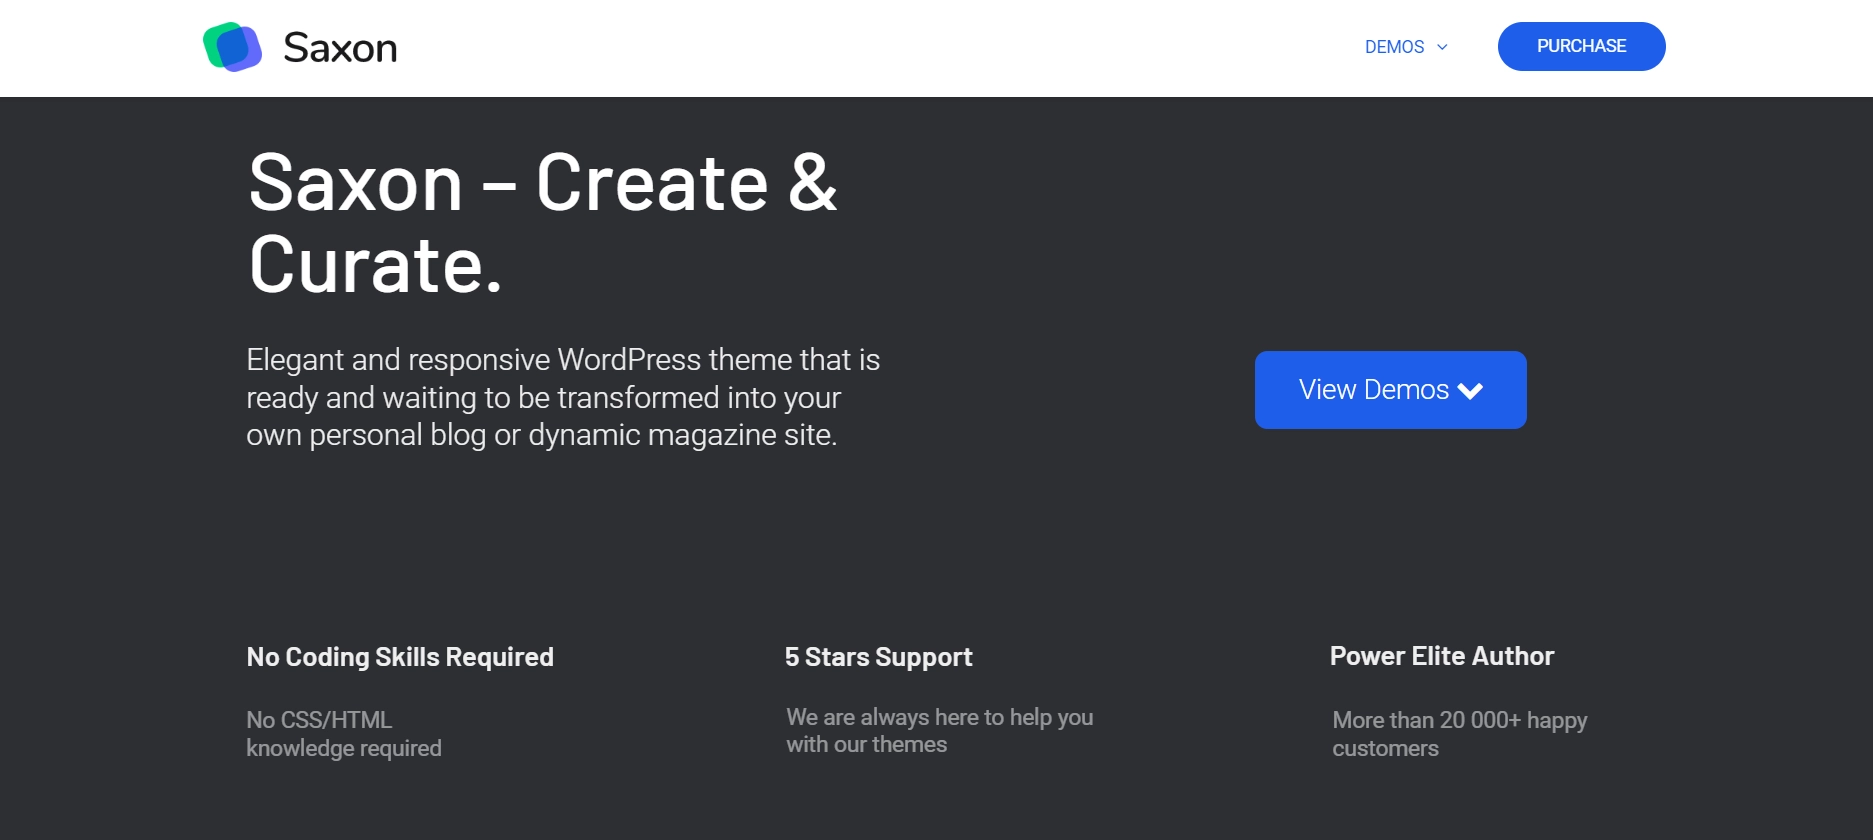The image size is (1873, 840).
Task: Select the No Coding Skills Required heading
Action: pyautogui.click(x=400, y=657)
